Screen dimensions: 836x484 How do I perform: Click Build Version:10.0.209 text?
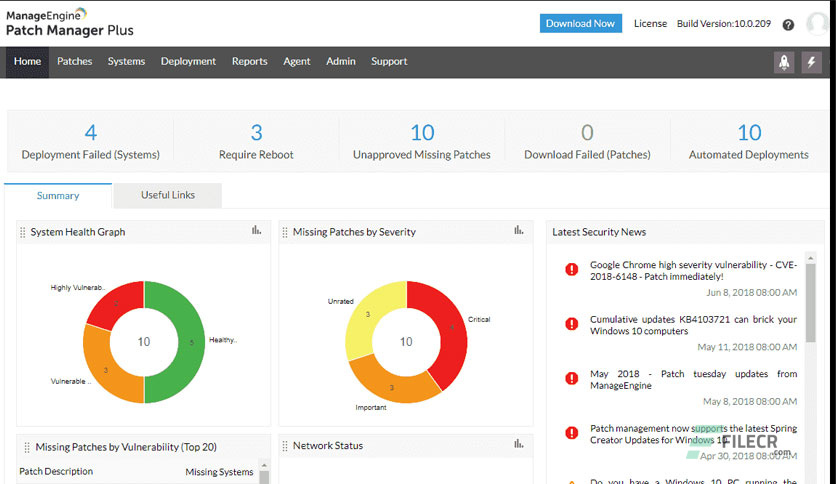724,23
